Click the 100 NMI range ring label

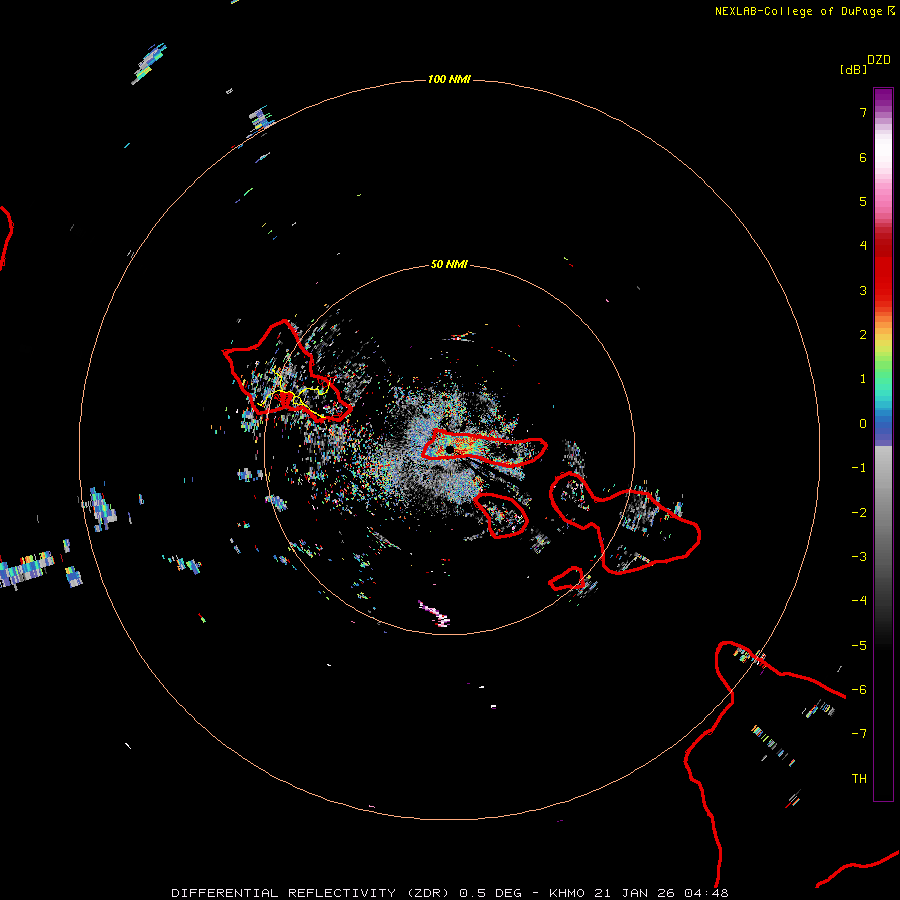pos(449,79)
